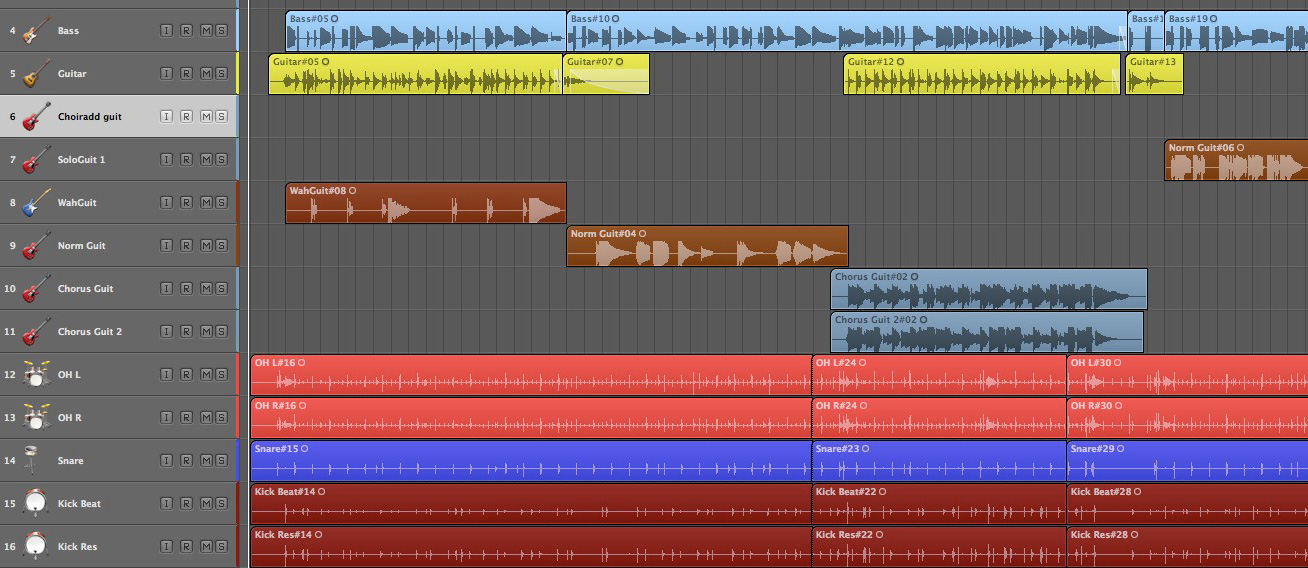The image size is (1308, 568).
Task: Select the Chorus Guit 2#02 region
Action: click(987, 332)
